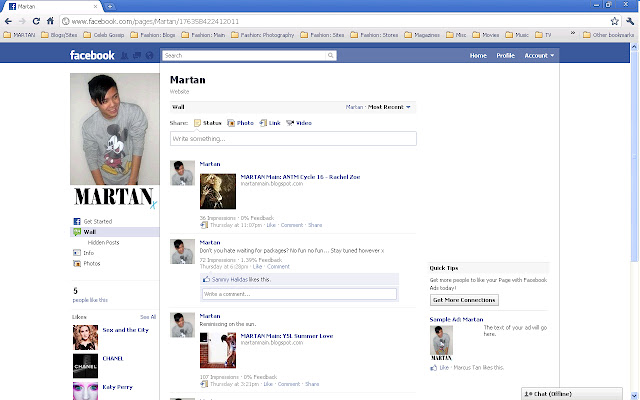Click the CHANEL page thumbnail
This screenshot has width=640, height=400.
click(x=85, y=366)
